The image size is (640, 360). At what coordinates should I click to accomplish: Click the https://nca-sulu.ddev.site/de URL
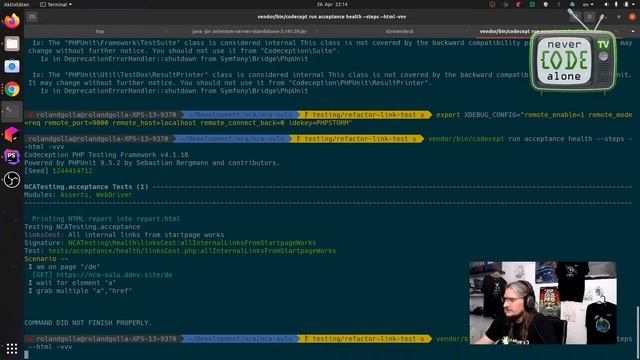point(114,275)
